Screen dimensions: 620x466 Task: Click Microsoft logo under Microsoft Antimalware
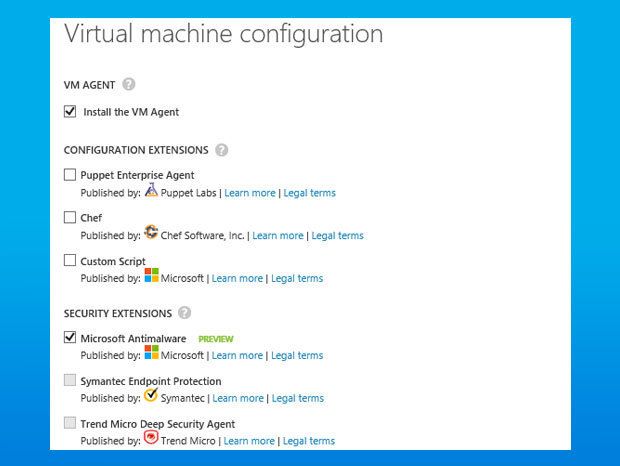[151, 352]
